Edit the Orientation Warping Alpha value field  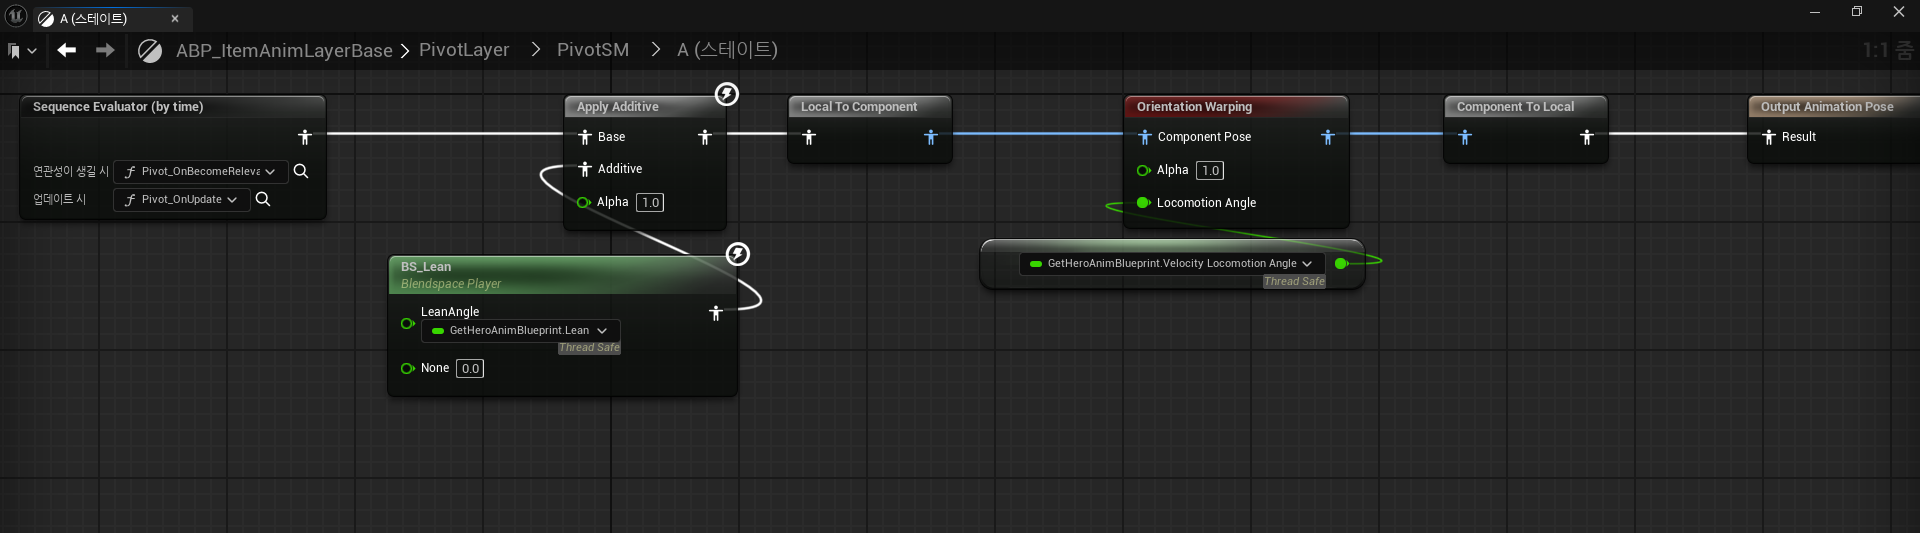coord(1210,170)
